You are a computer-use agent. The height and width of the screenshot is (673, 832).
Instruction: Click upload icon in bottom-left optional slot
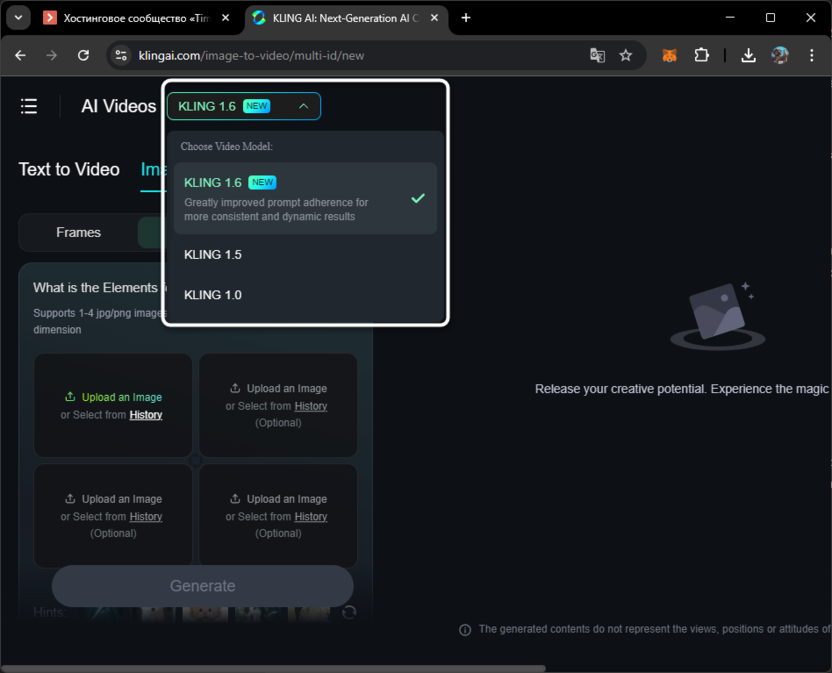pyautogui.click(x=70, y=498)
